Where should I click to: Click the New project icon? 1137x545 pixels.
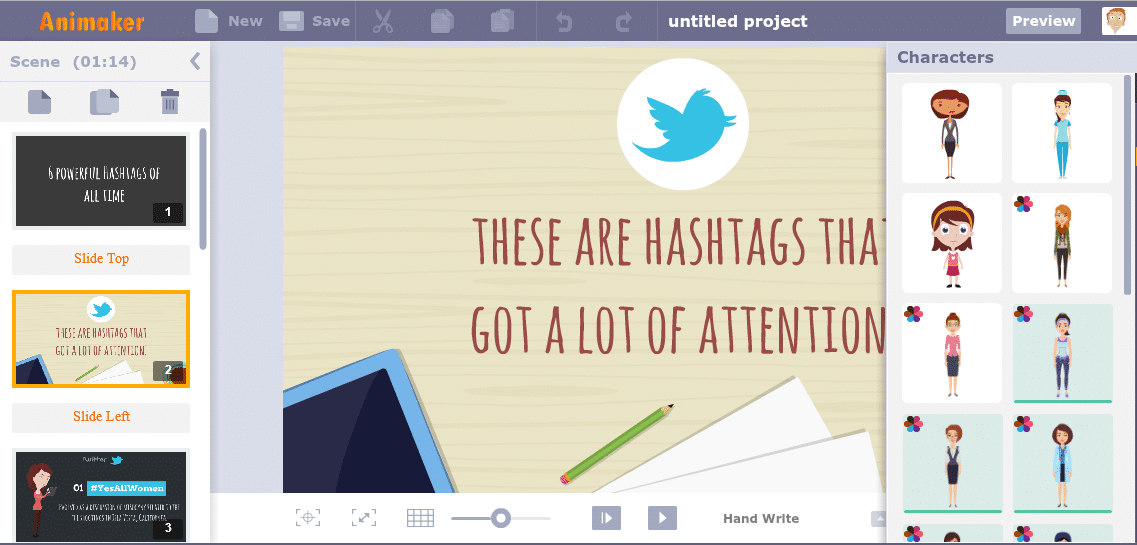click(x=206, y=21)
